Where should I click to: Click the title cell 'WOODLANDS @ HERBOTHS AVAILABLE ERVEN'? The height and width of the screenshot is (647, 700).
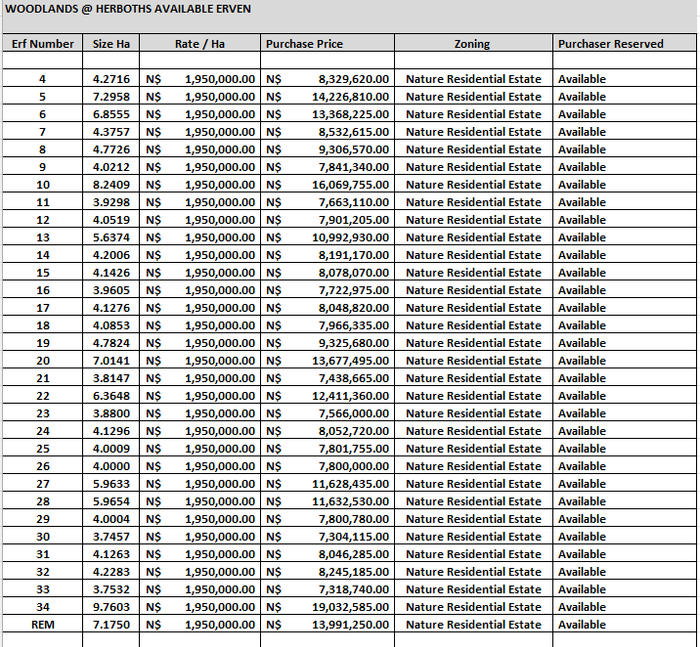coord(128,9)
